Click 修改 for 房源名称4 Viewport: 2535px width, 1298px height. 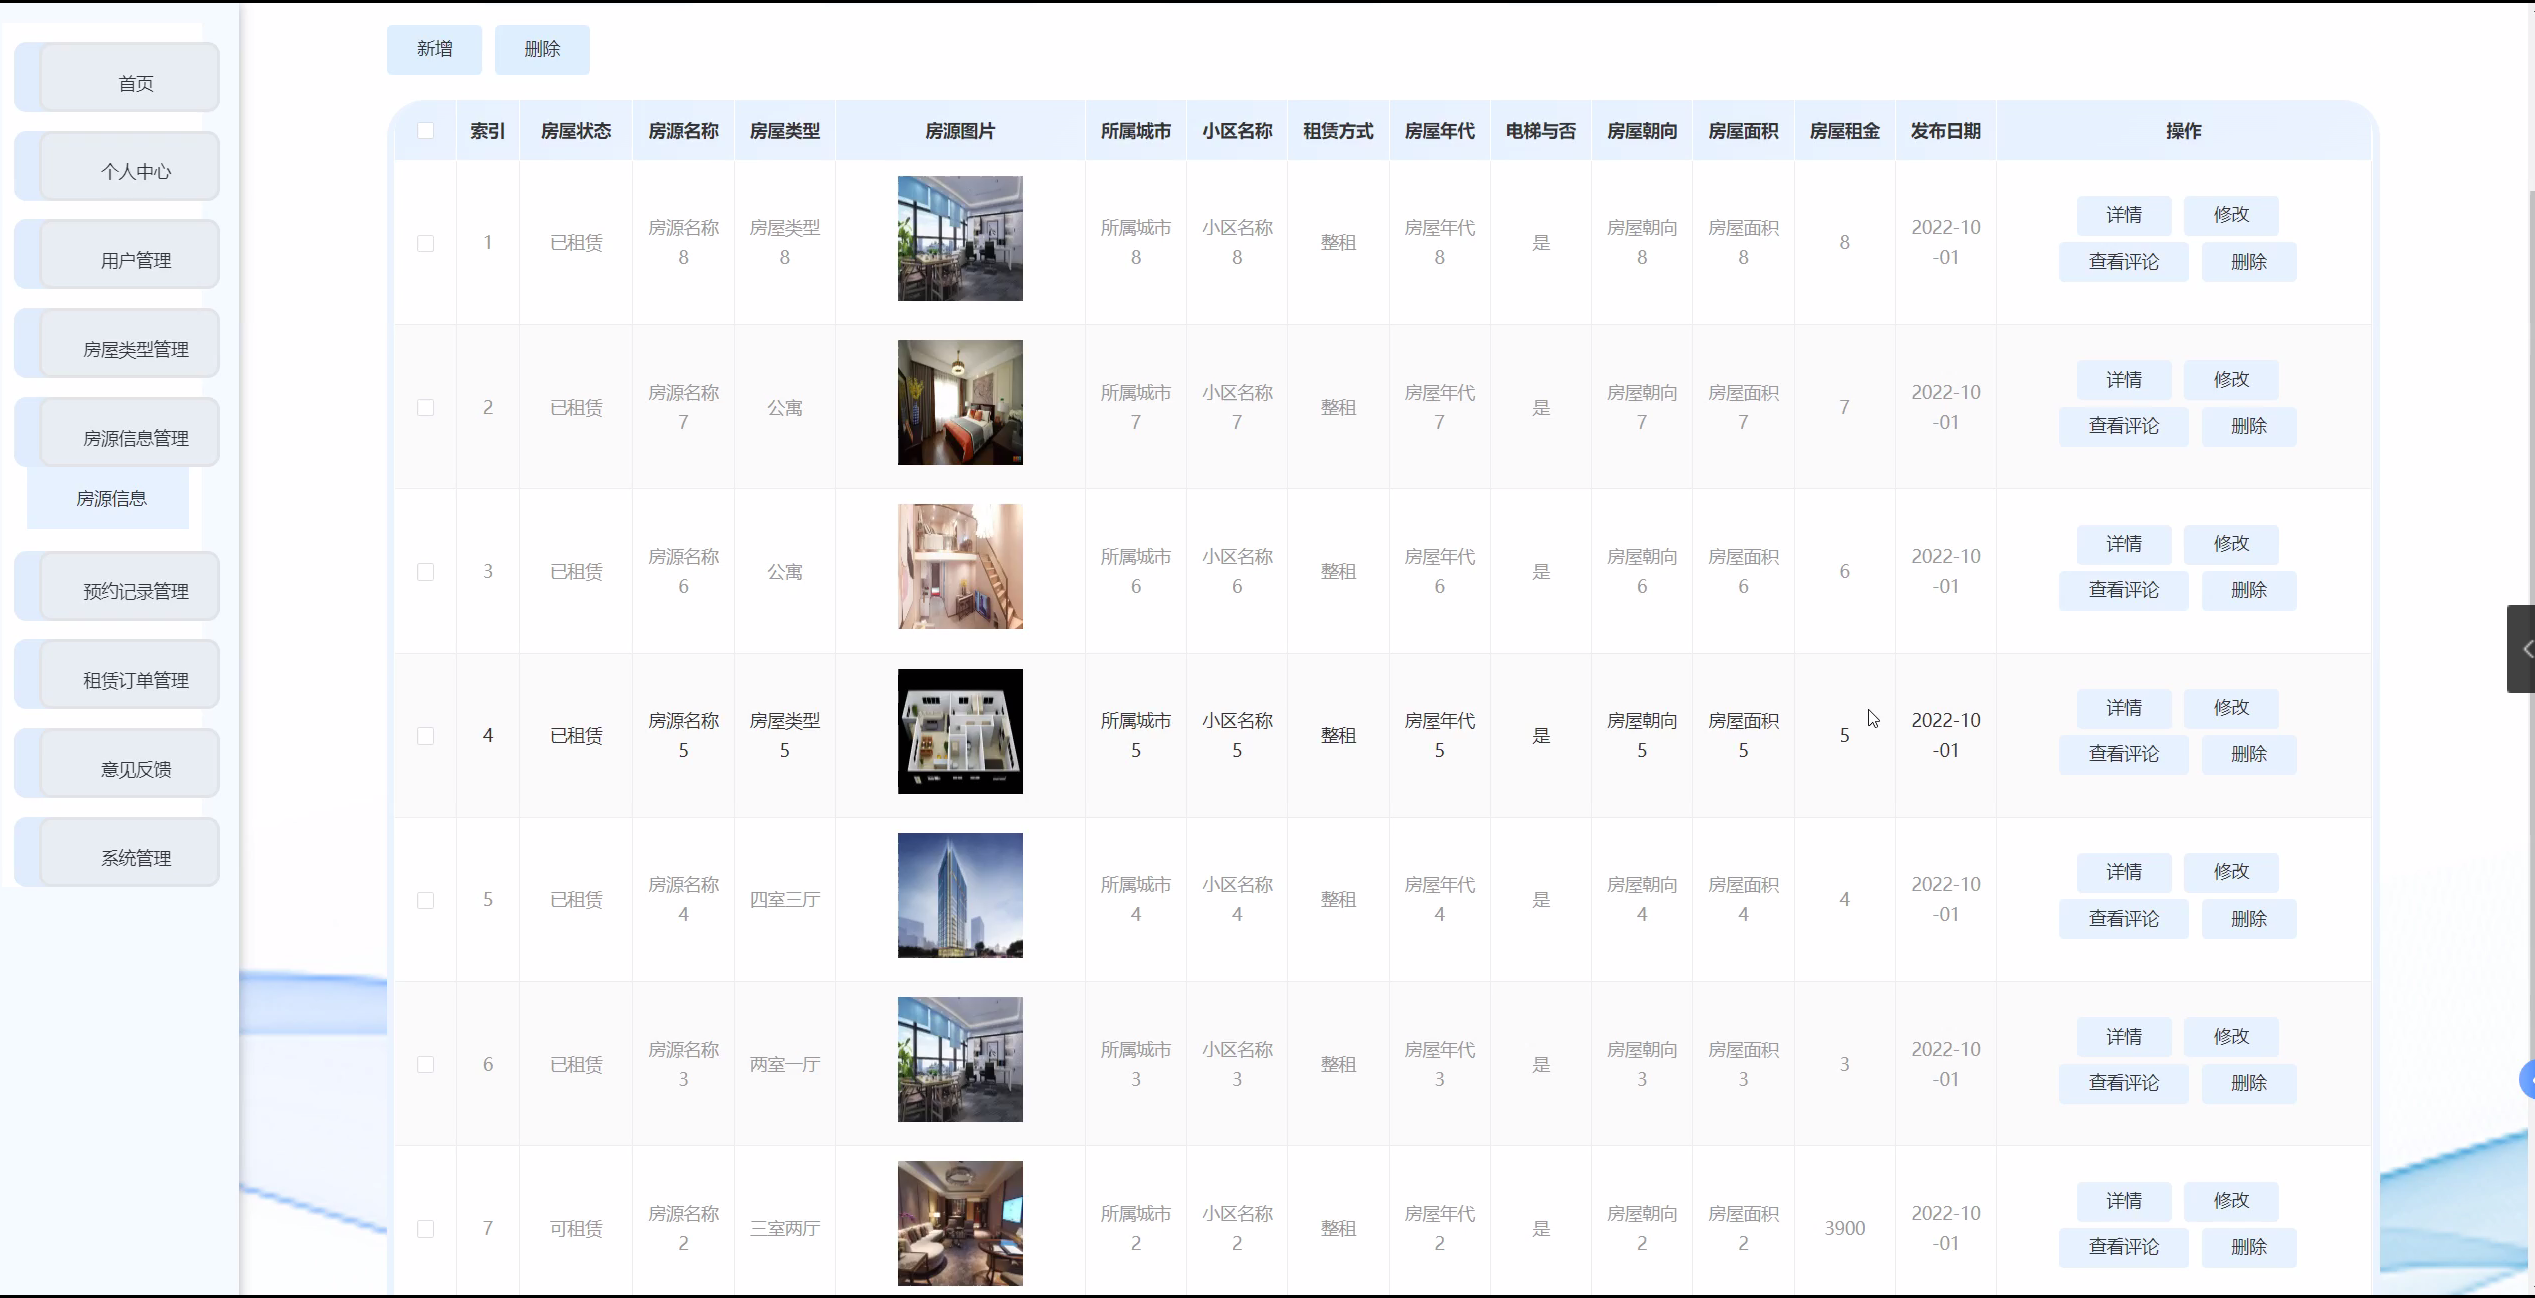(x=2231, y=872)
